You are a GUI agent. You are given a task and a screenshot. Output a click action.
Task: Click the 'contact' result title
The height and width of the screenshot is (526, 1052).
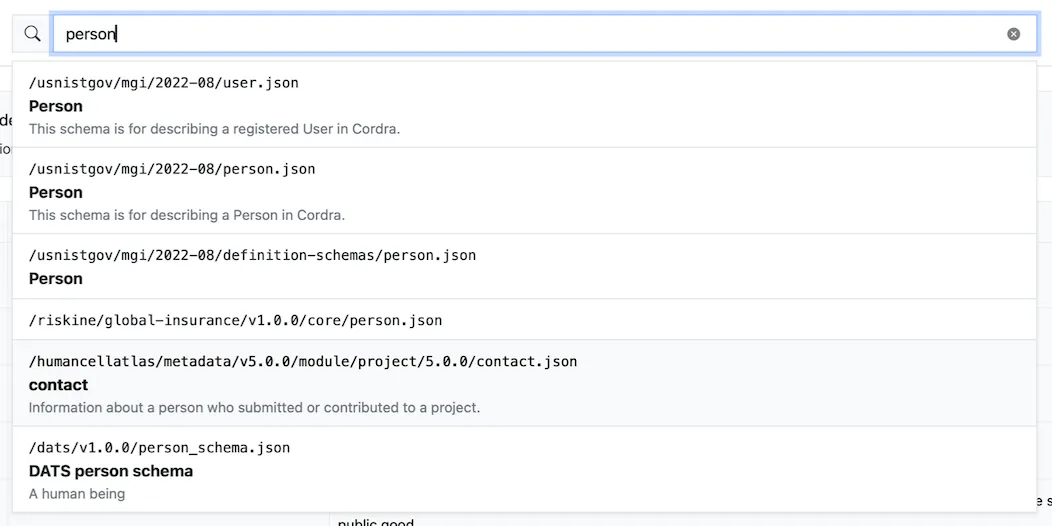[58, 385]
